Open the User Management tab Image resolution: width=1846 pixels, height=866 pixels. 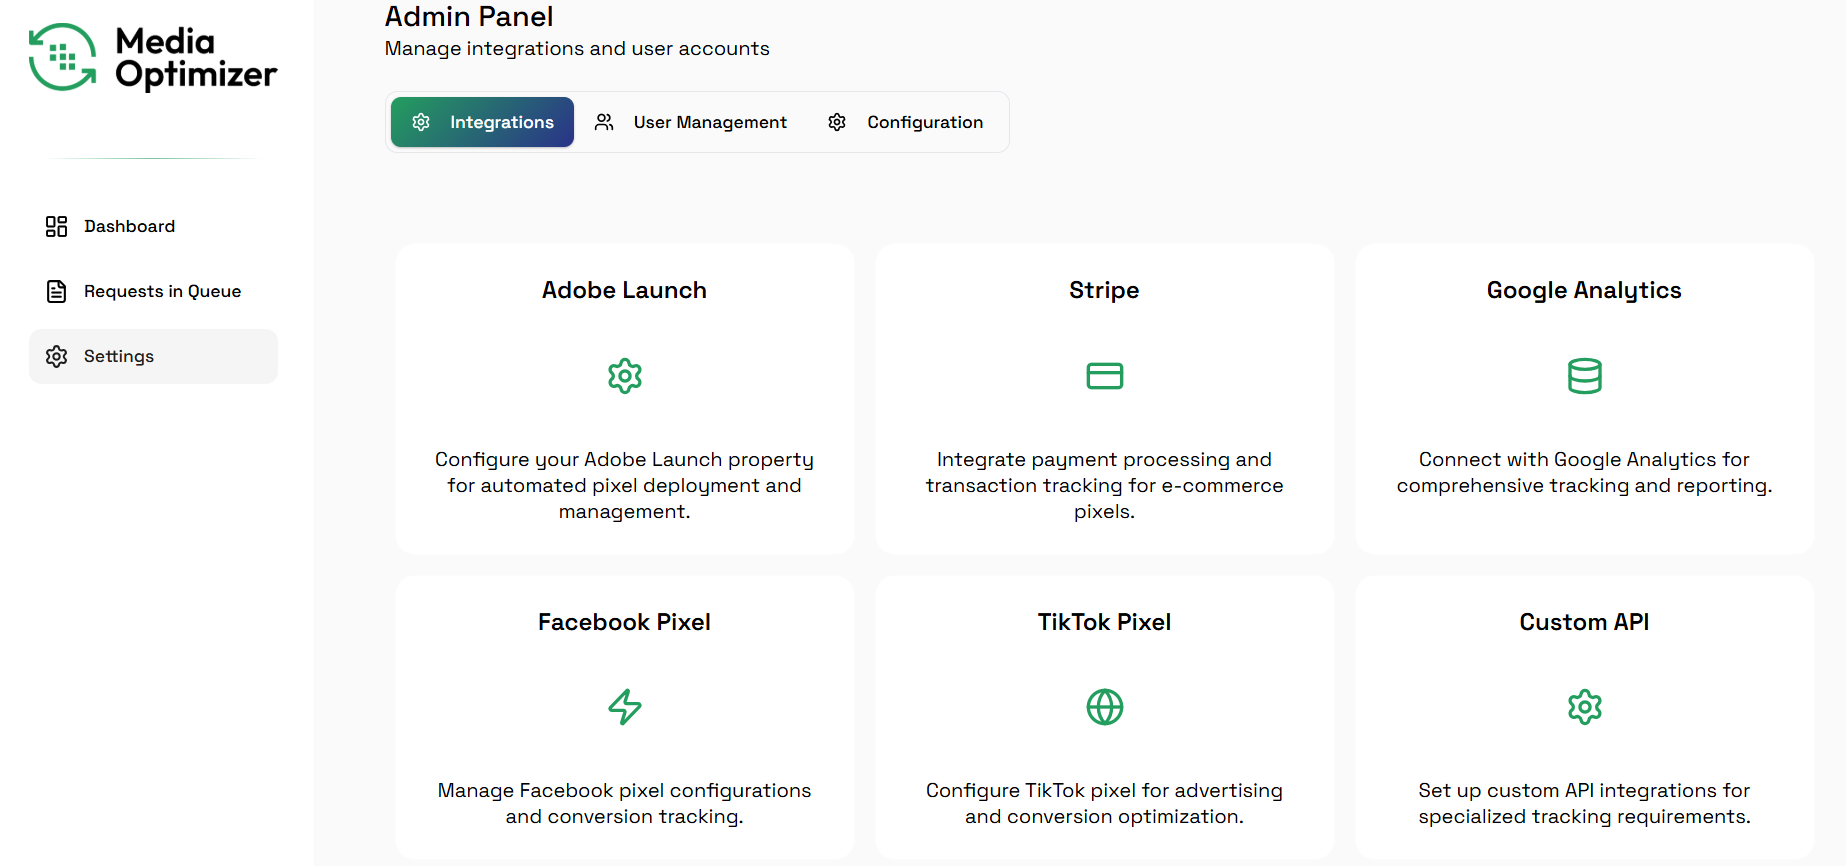709,122
